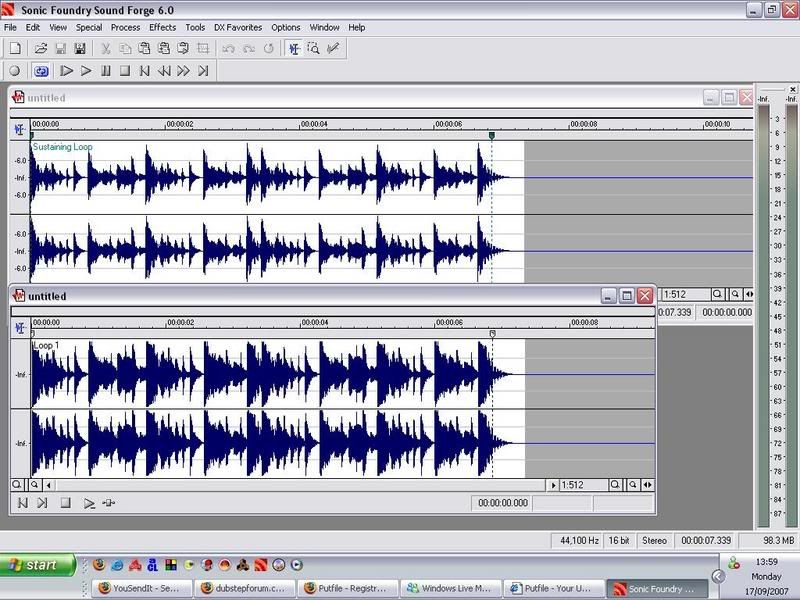The height and width of the screenshot is (600, 800).
Task: Click the Undo arrow icon
Action: click(229, 48)
